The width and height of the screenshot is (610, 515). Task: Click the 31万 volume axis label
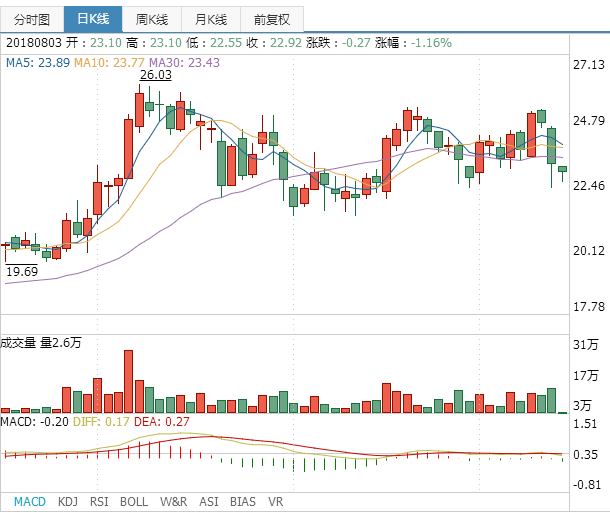click(585, 345)
